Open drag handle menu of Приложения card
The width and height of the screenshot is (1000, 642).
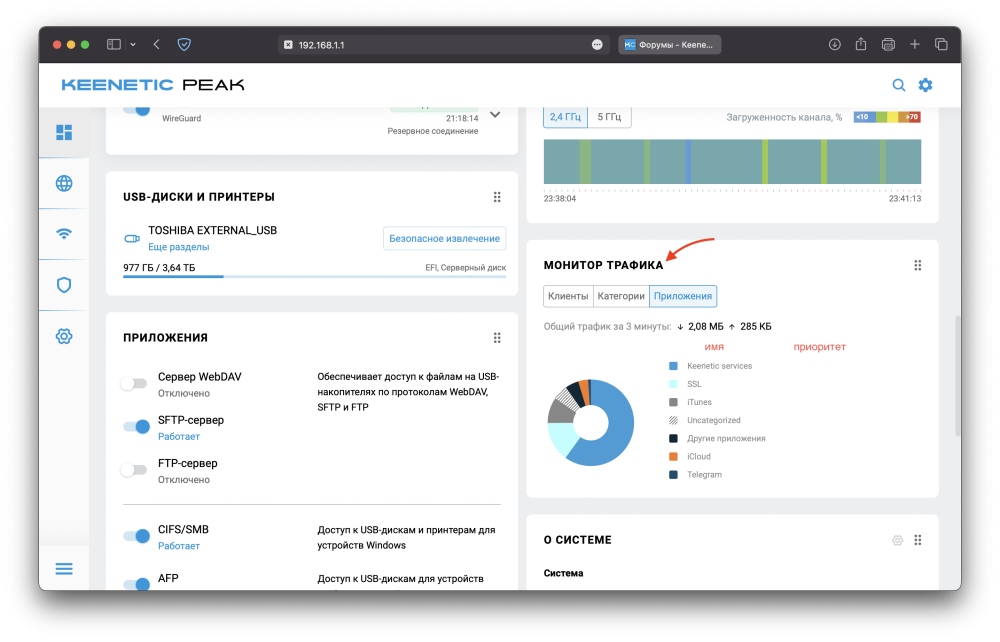click(497, 338)
